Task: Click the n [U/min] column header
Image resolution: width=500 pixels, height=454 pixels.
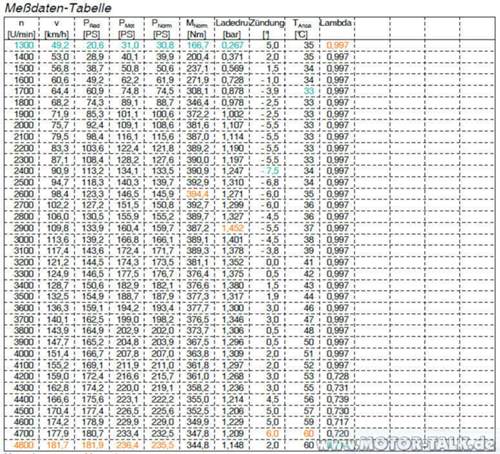Action: tap(21, 28)
